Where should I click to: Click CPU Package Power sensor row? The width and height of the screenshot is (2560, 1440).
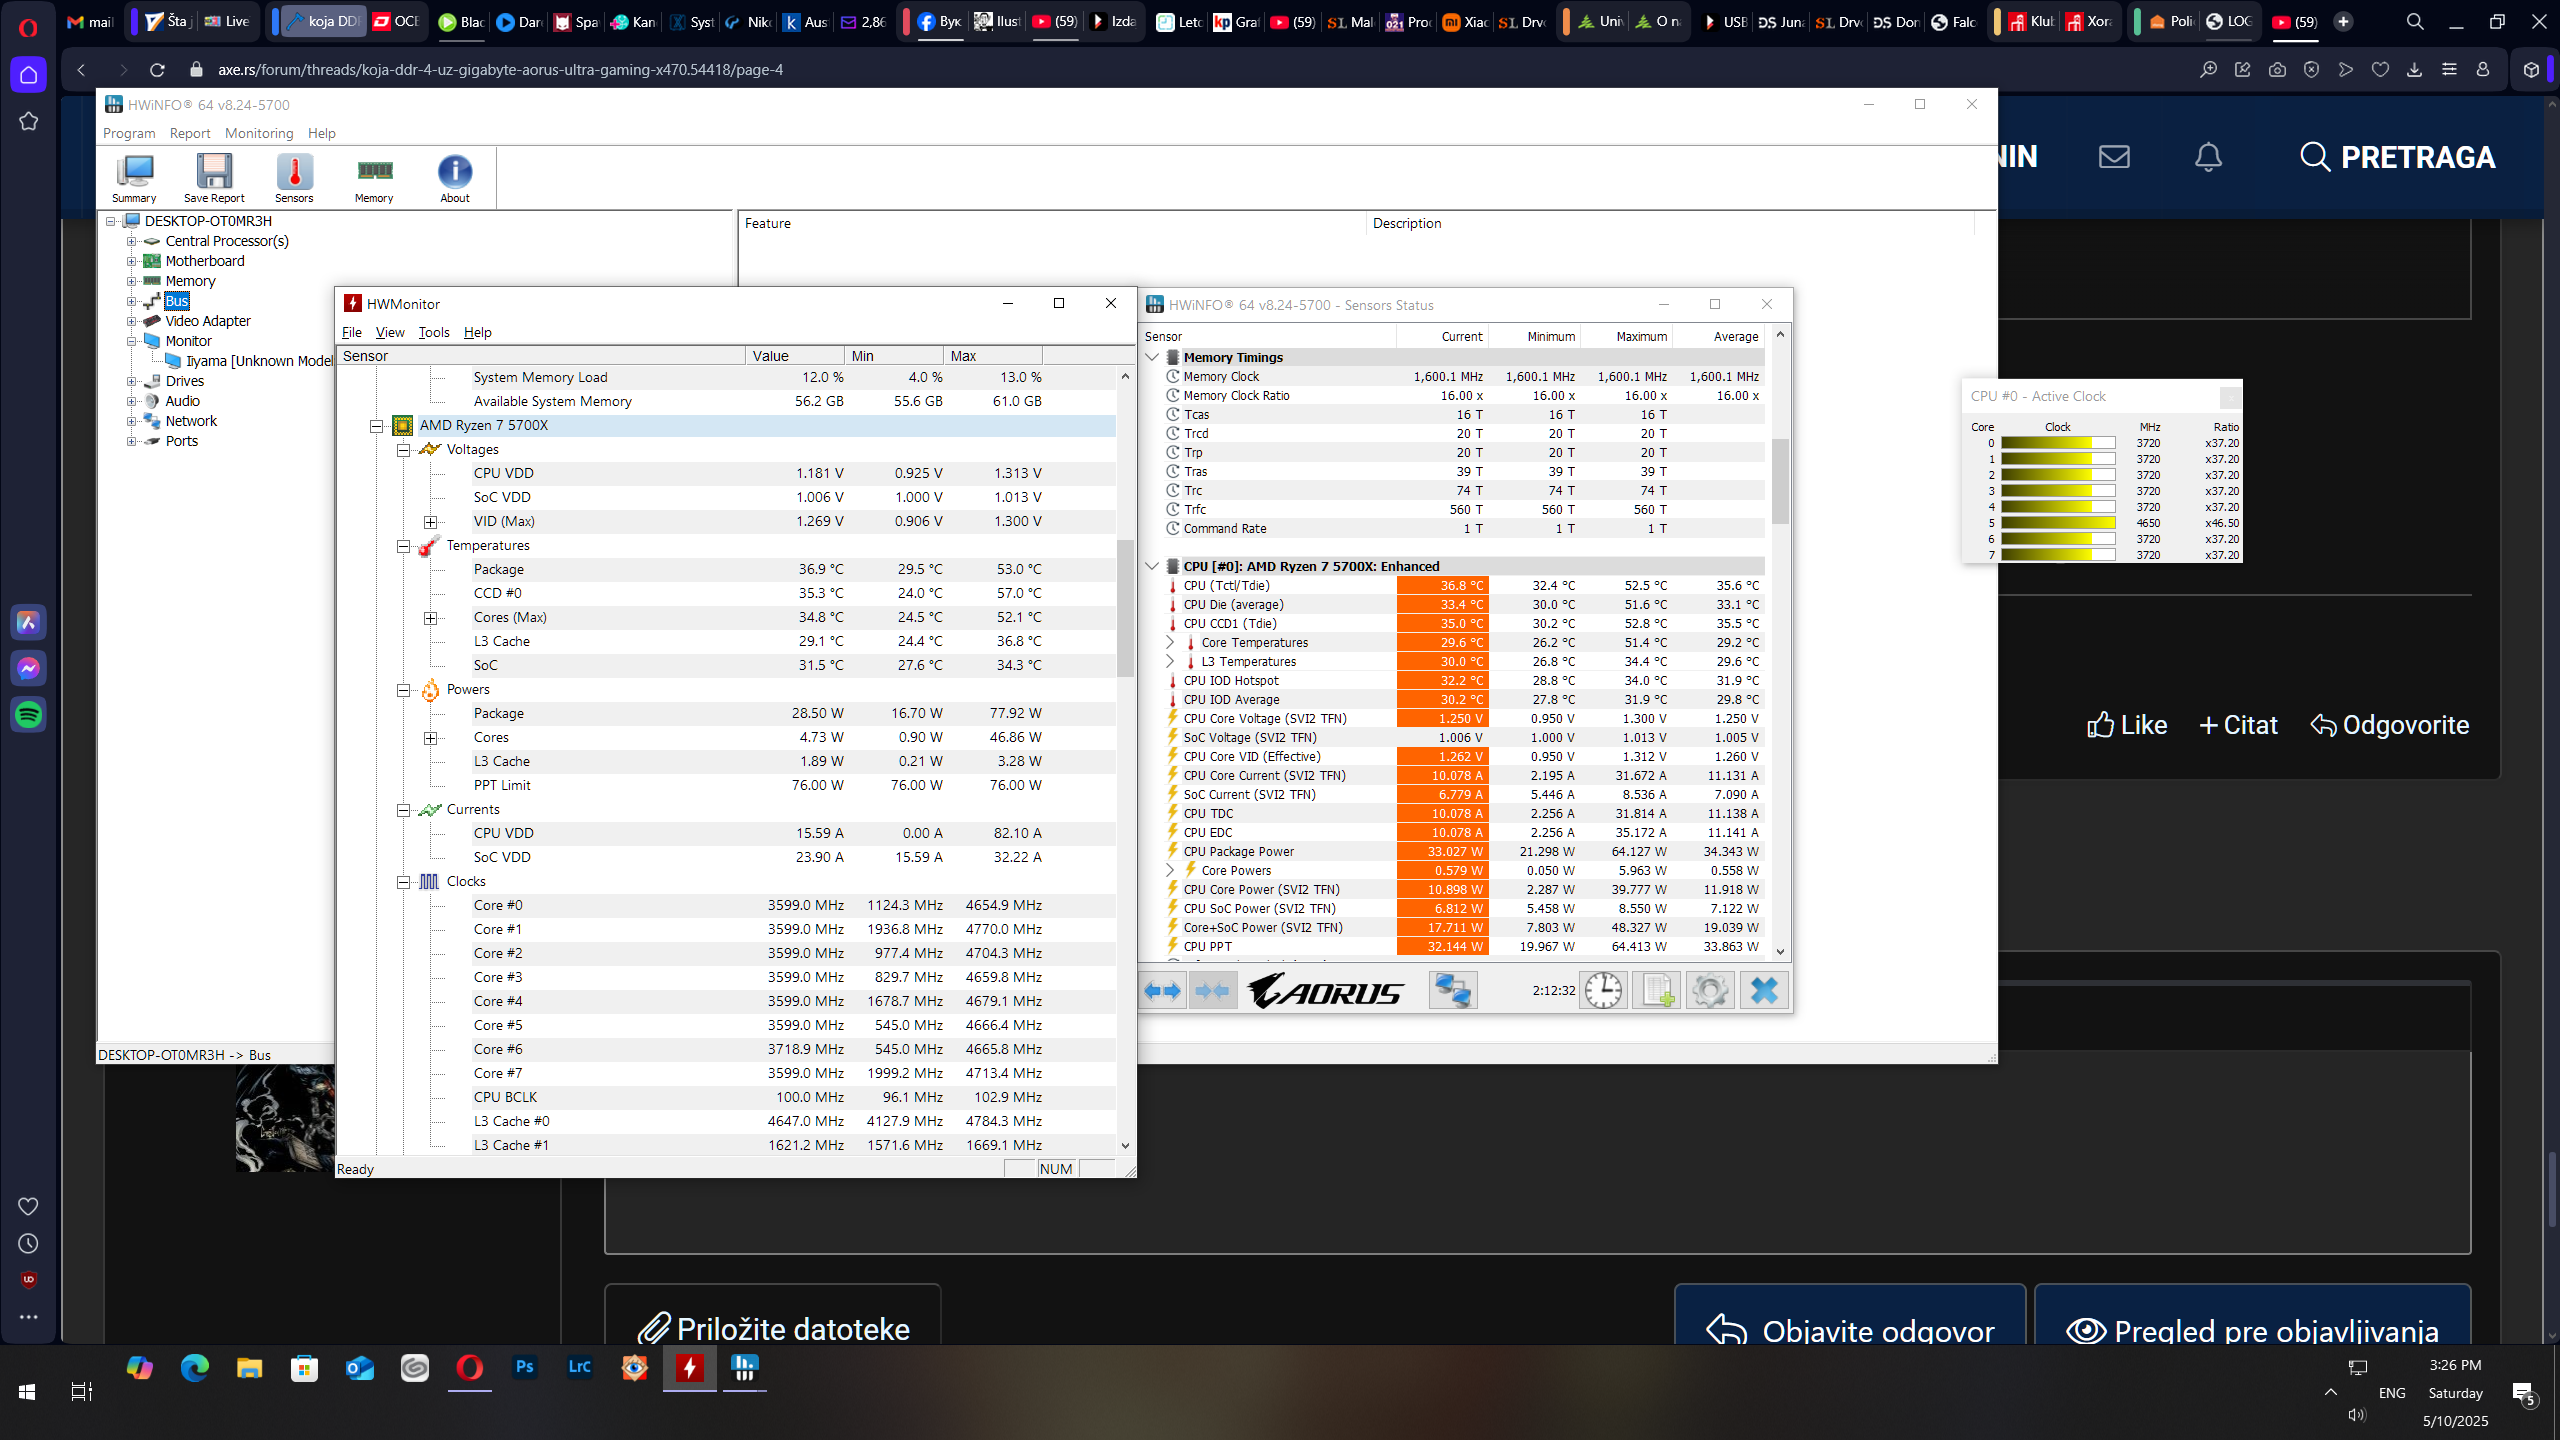[x=1455, y=852]
